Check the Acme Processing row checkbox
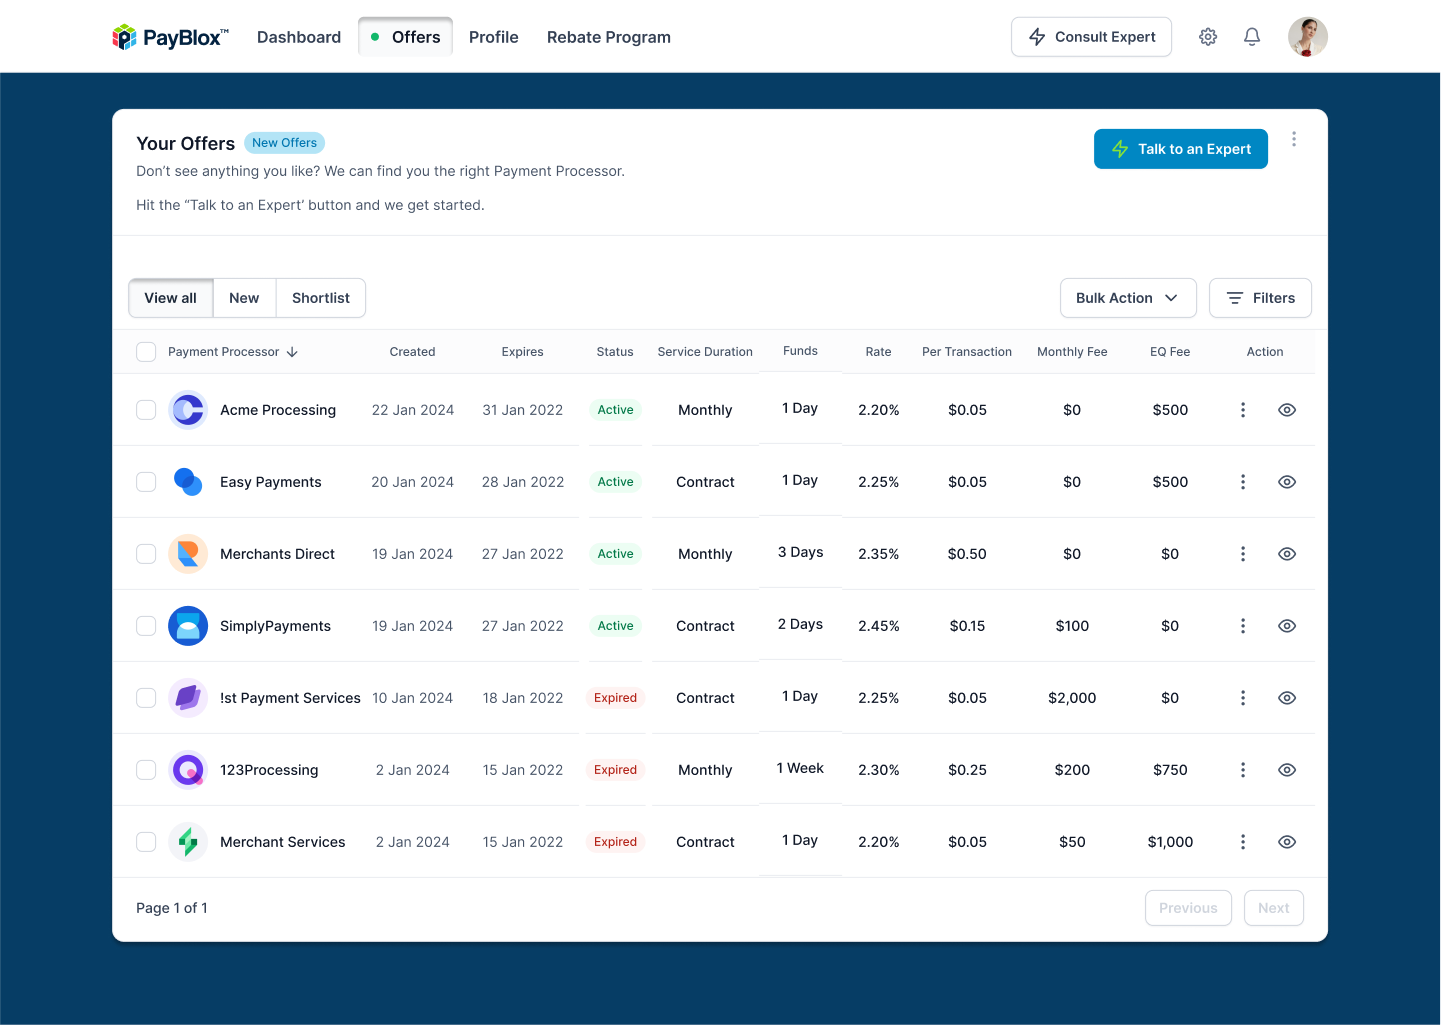The height and width of the screenshot is (1025, 1441). (x=146, y=410)
